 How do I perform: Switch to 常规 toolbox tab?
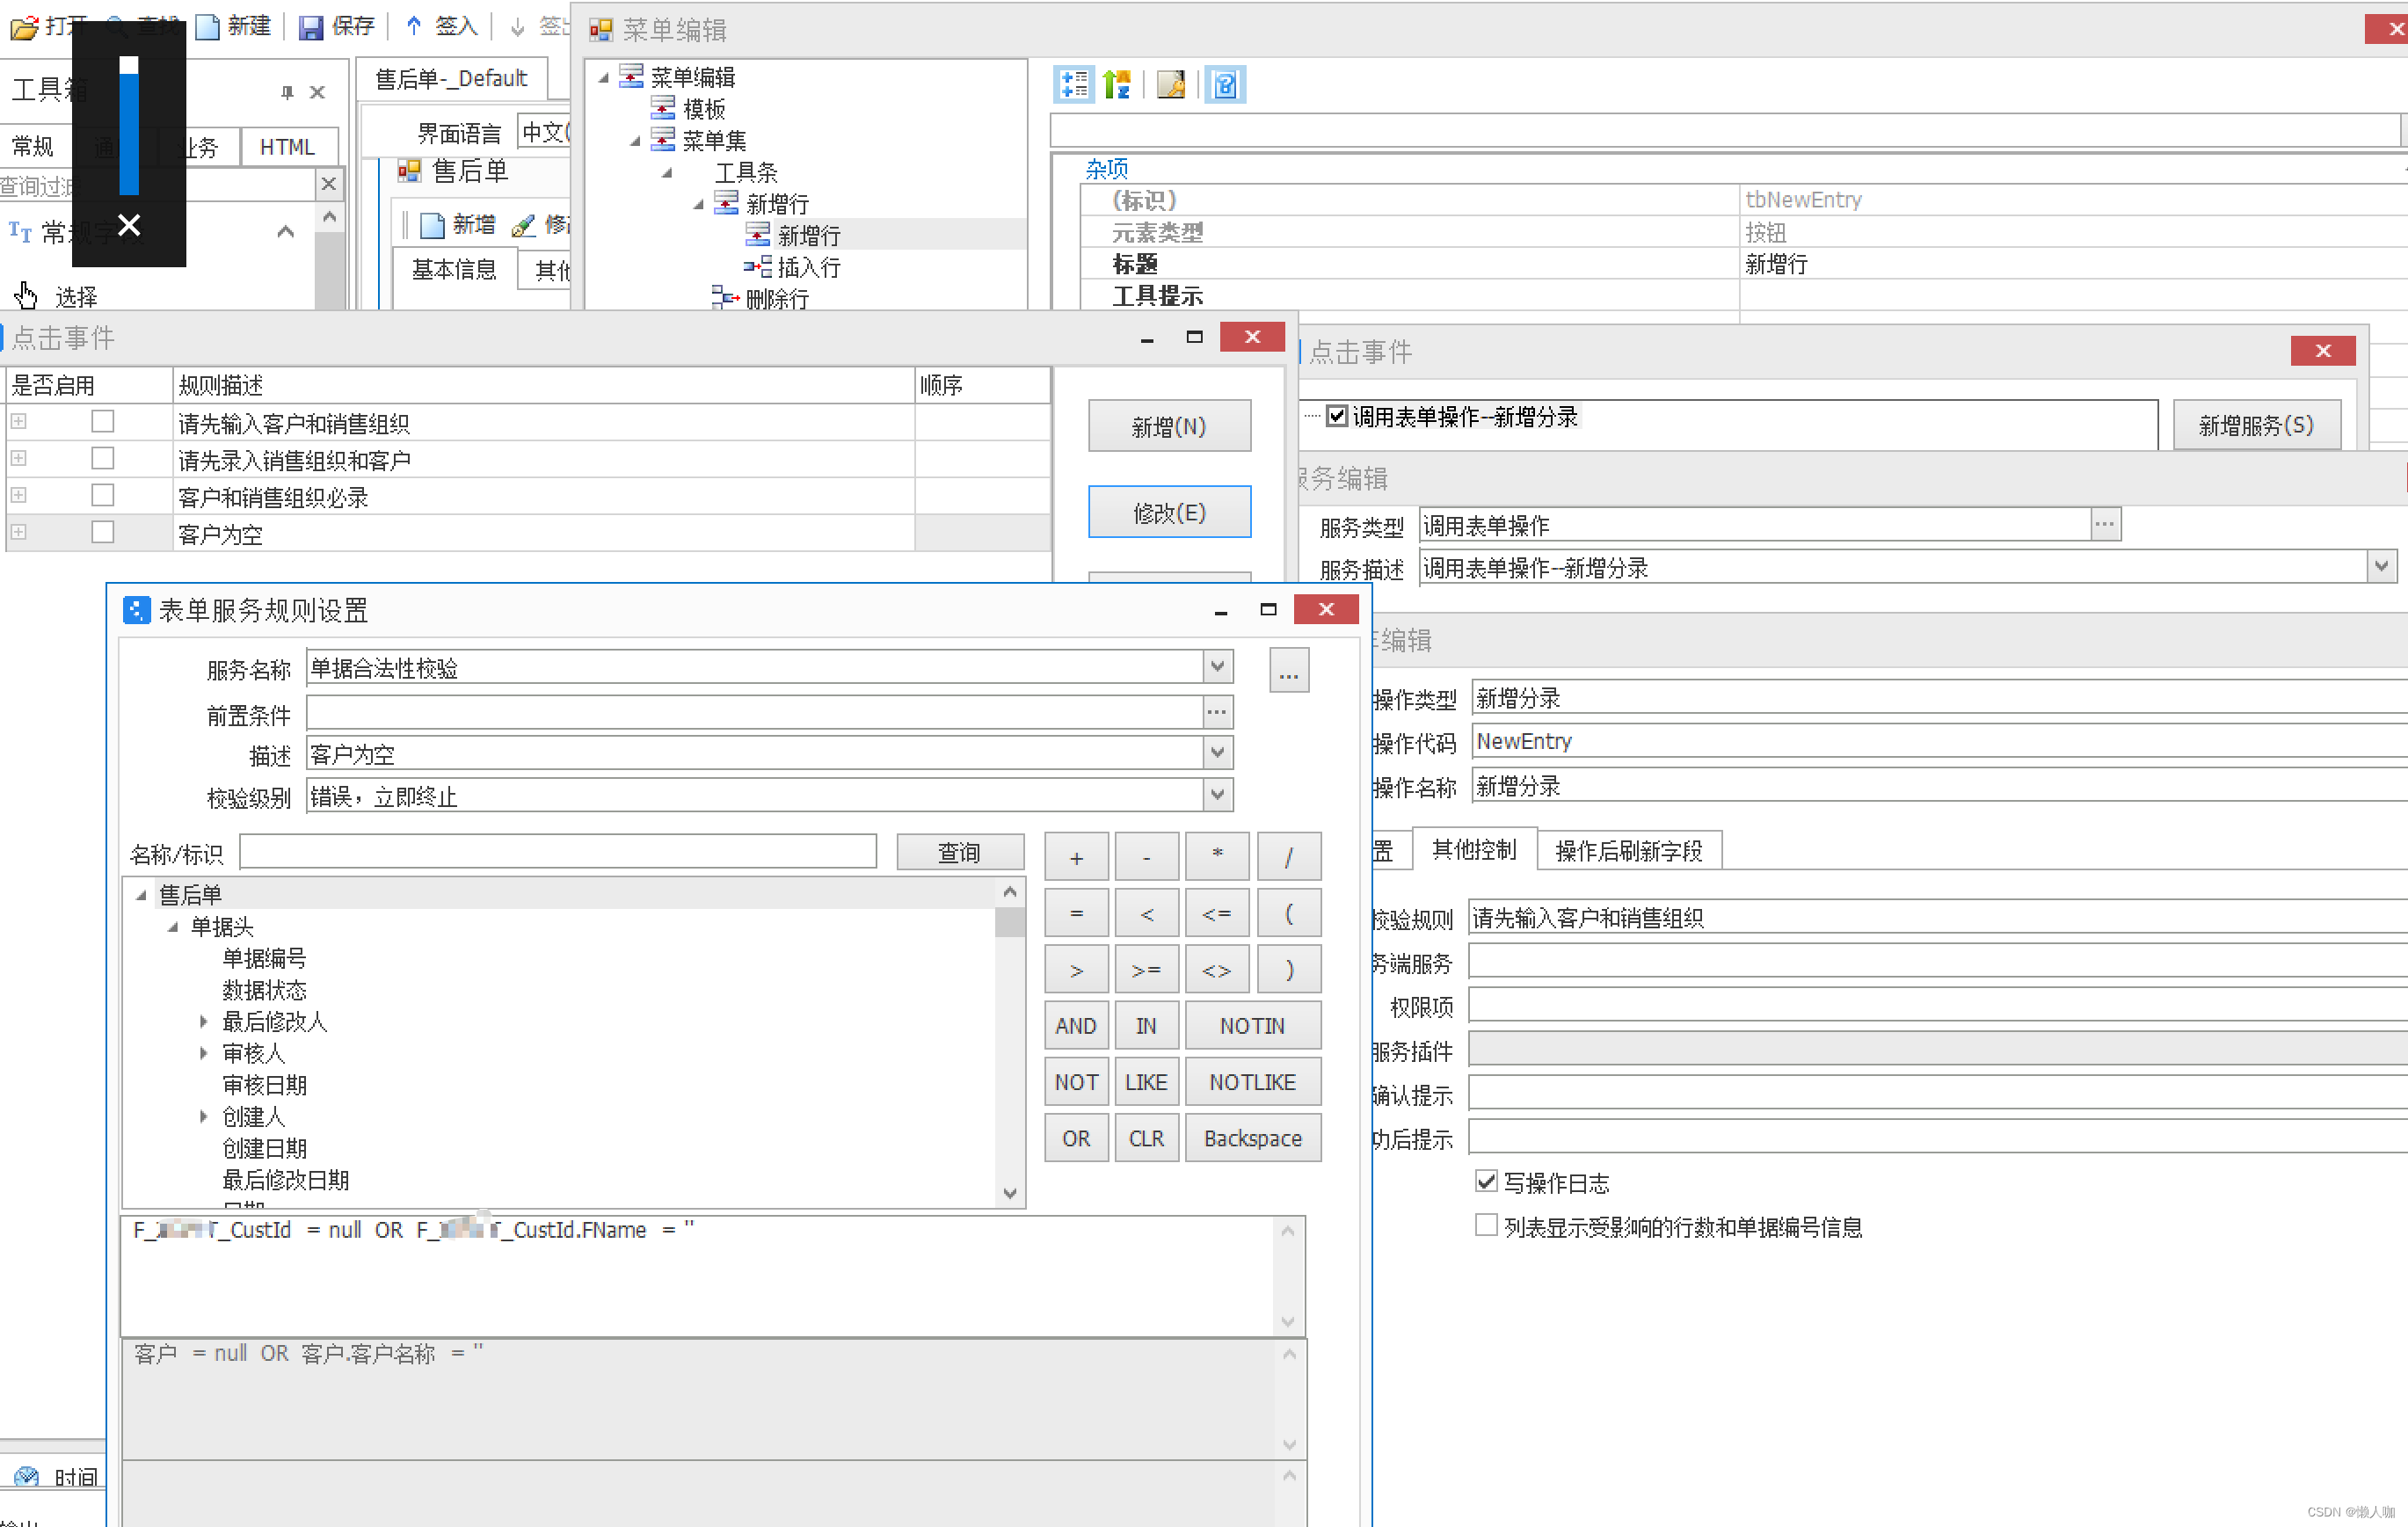pyautogui.click(x=33, y=147)
